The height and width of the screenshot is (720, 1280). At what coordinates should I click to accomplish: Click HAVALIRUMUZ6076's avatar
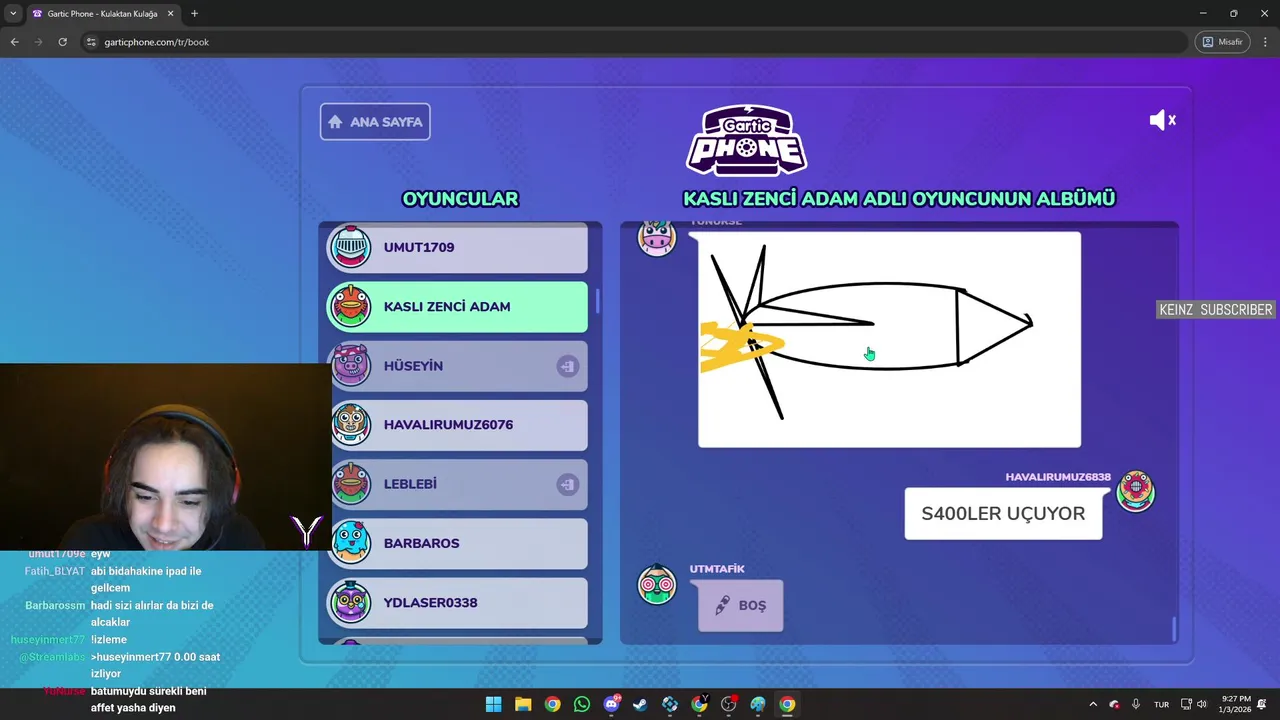[x=351, y=425]
